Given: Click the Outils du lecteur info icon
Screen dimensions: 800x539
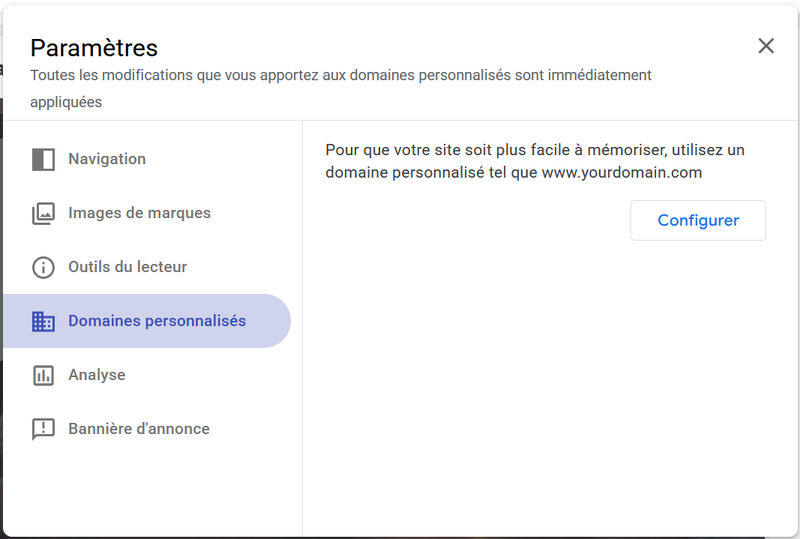Looking at the screenshot, I should (43, 268).
